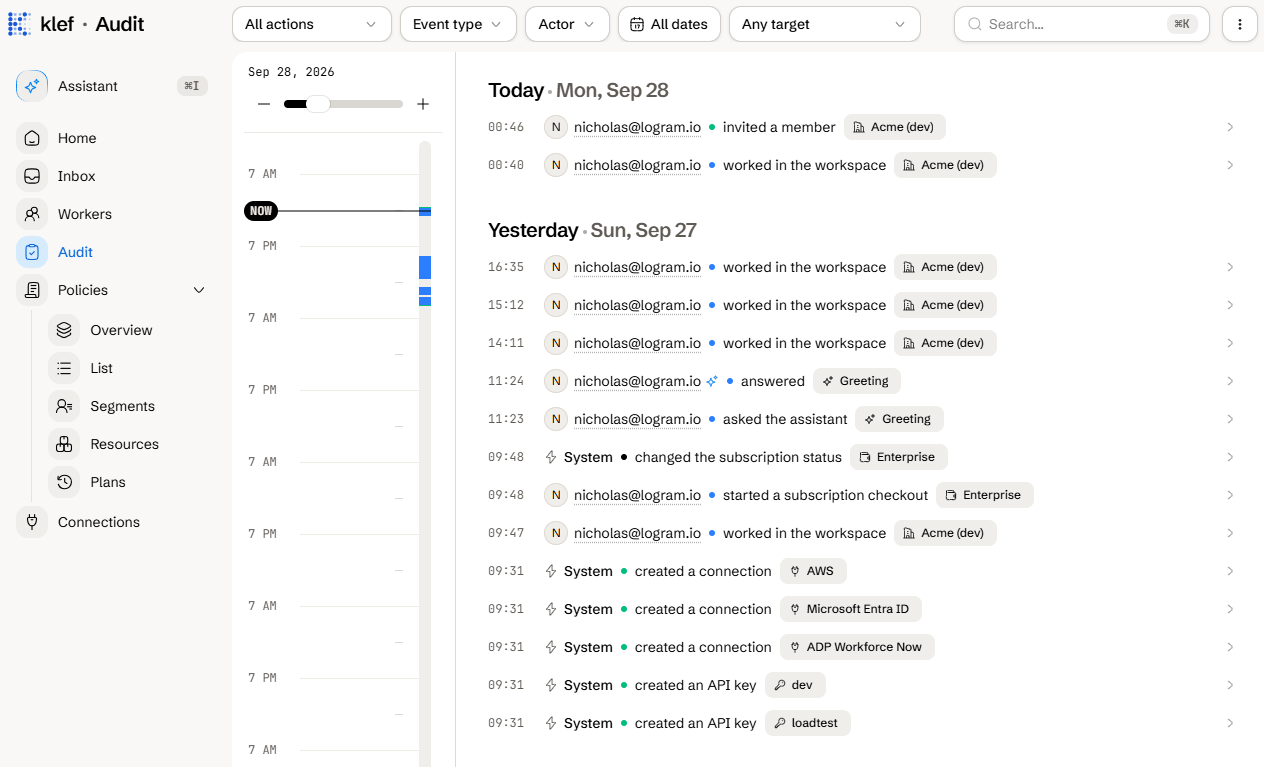The image size is (1264, 767).
Task: Click the klef logo icon
Action: click(19, 24)
